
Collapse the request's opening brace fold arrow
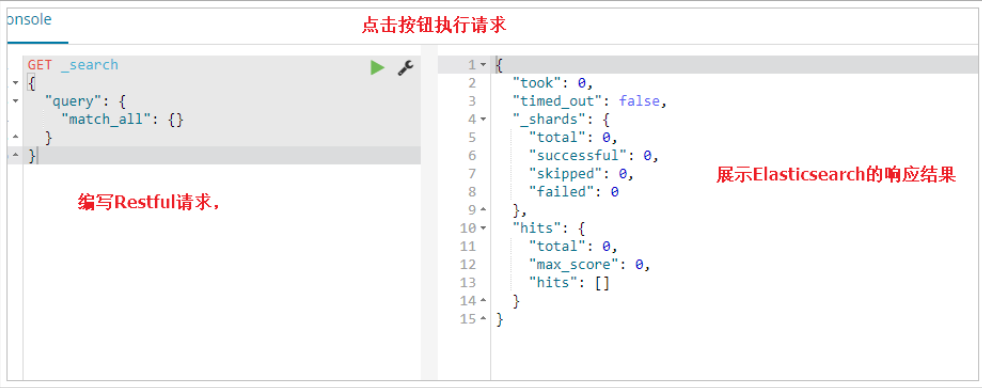15,83
